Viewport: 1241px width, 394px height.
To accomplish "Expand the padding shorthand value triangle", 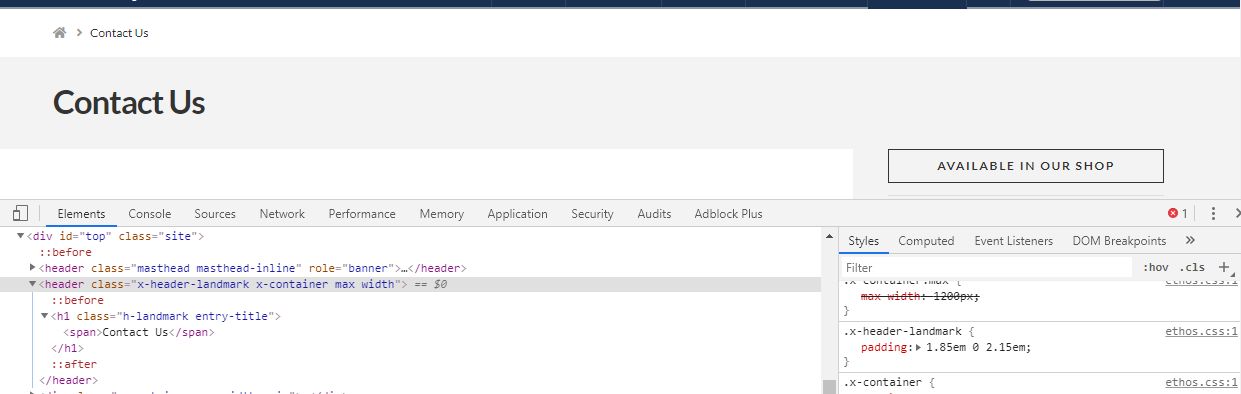I will click(x=919, y=347).
